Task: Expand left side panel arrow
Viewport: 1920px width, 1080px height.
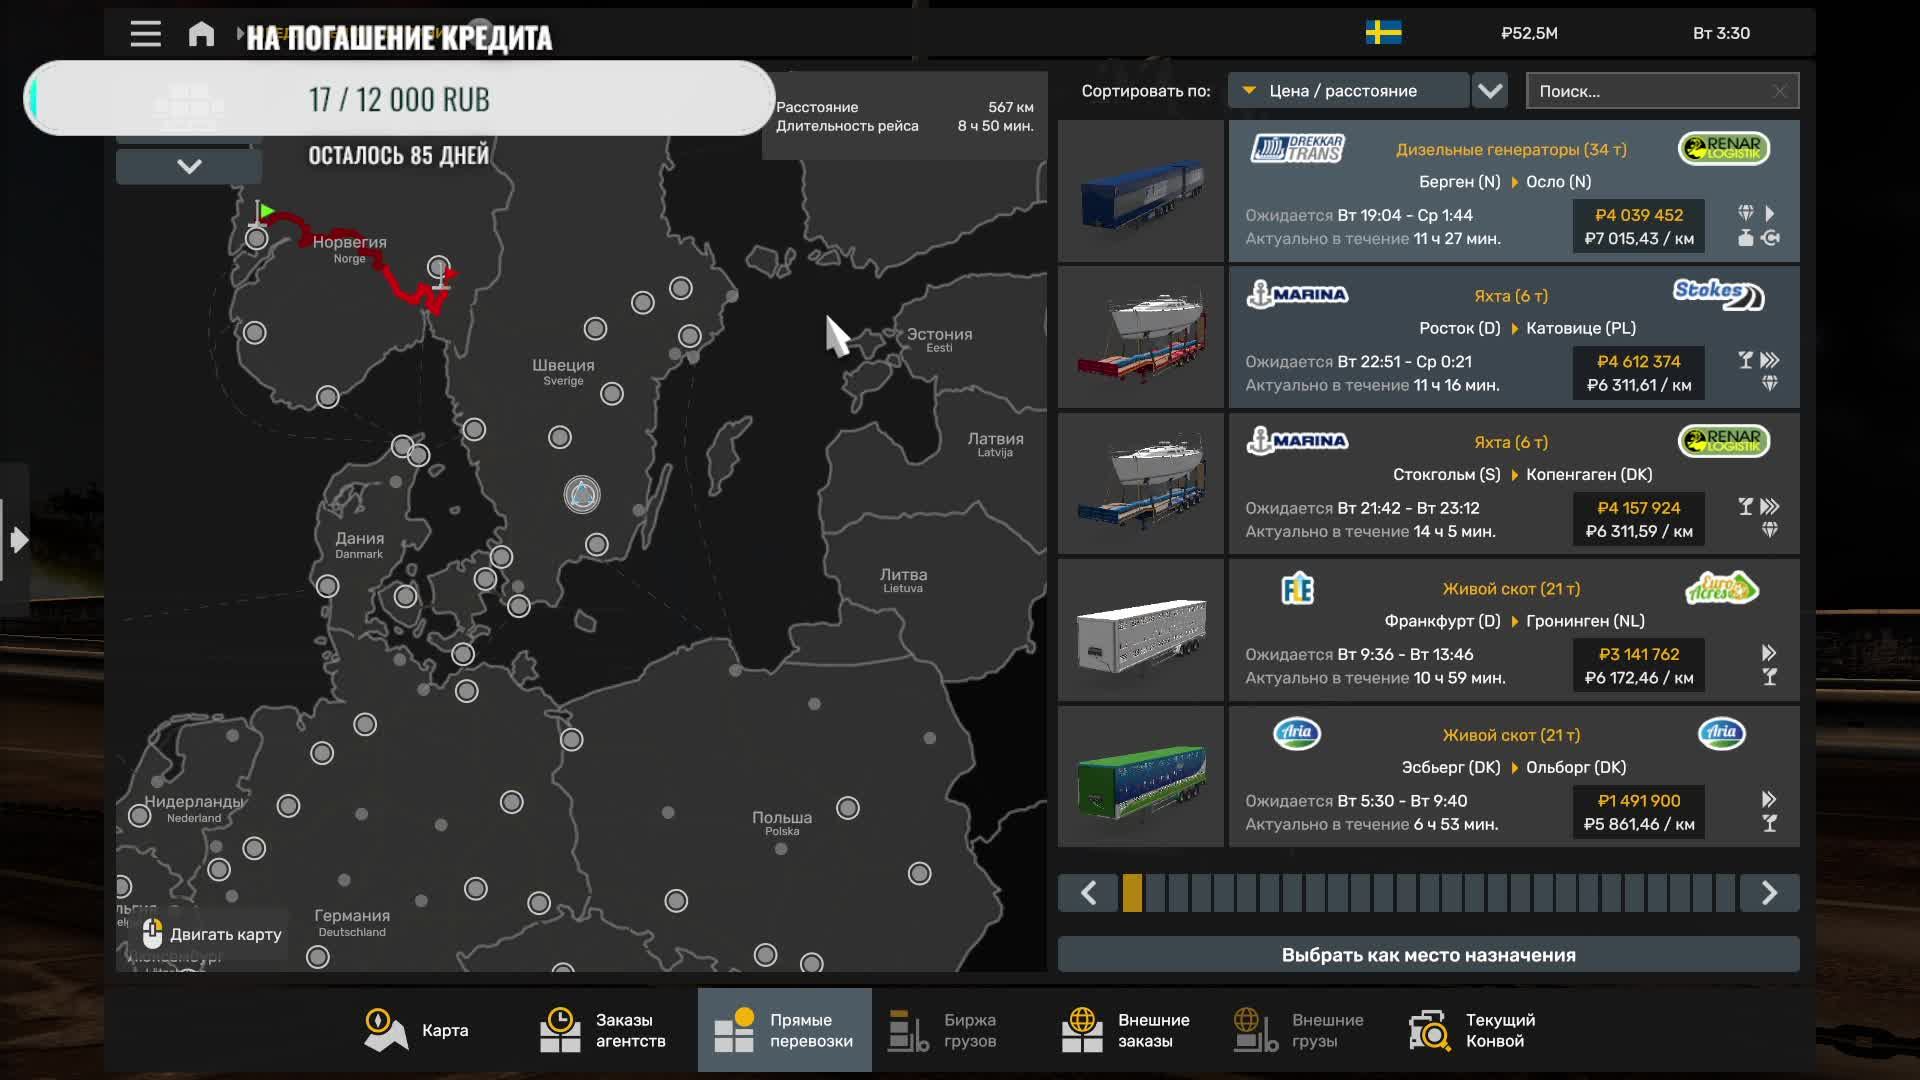Action: pos(18,541)
